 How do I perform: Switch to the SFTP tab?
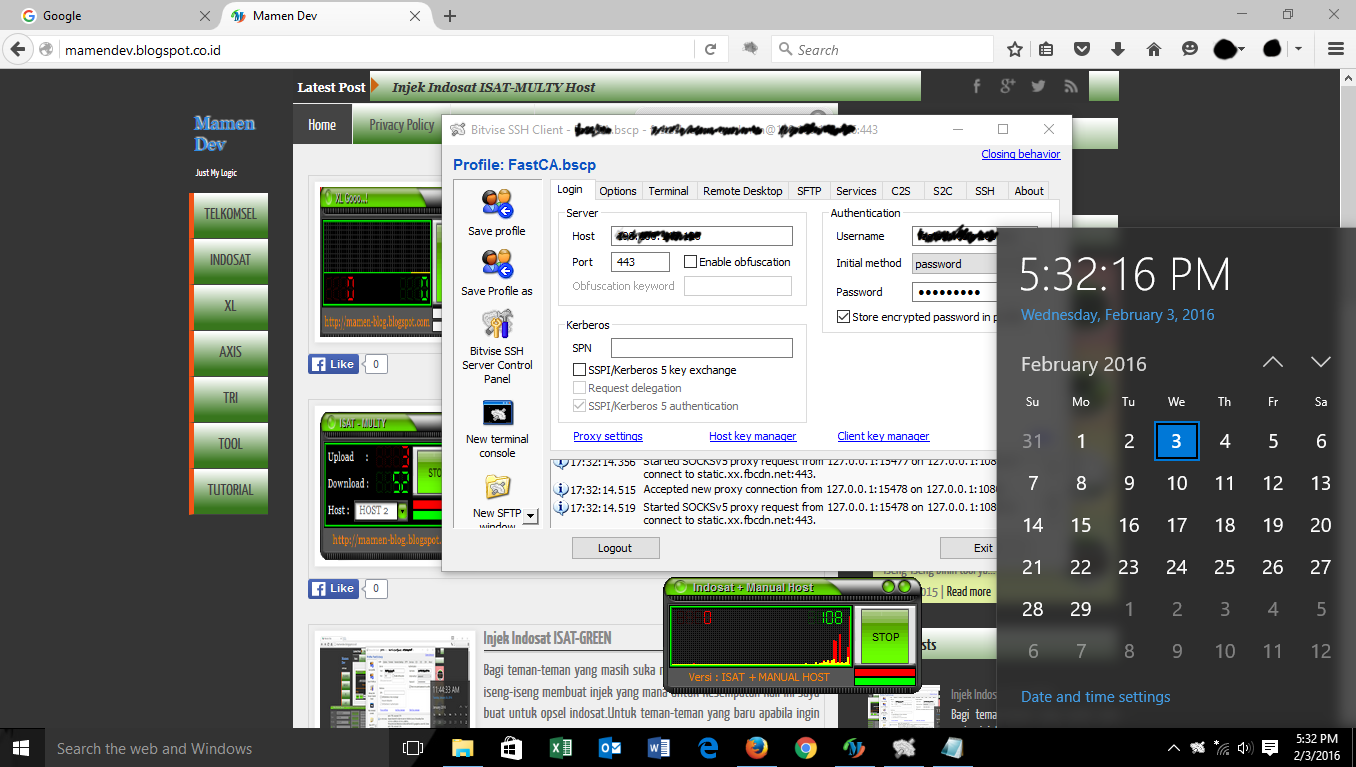tap(809, 191)
